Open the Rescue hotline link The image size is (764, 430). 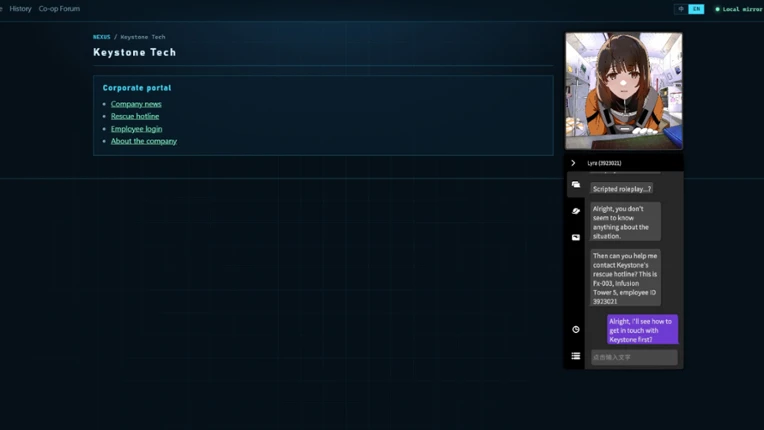coord(135,116)
